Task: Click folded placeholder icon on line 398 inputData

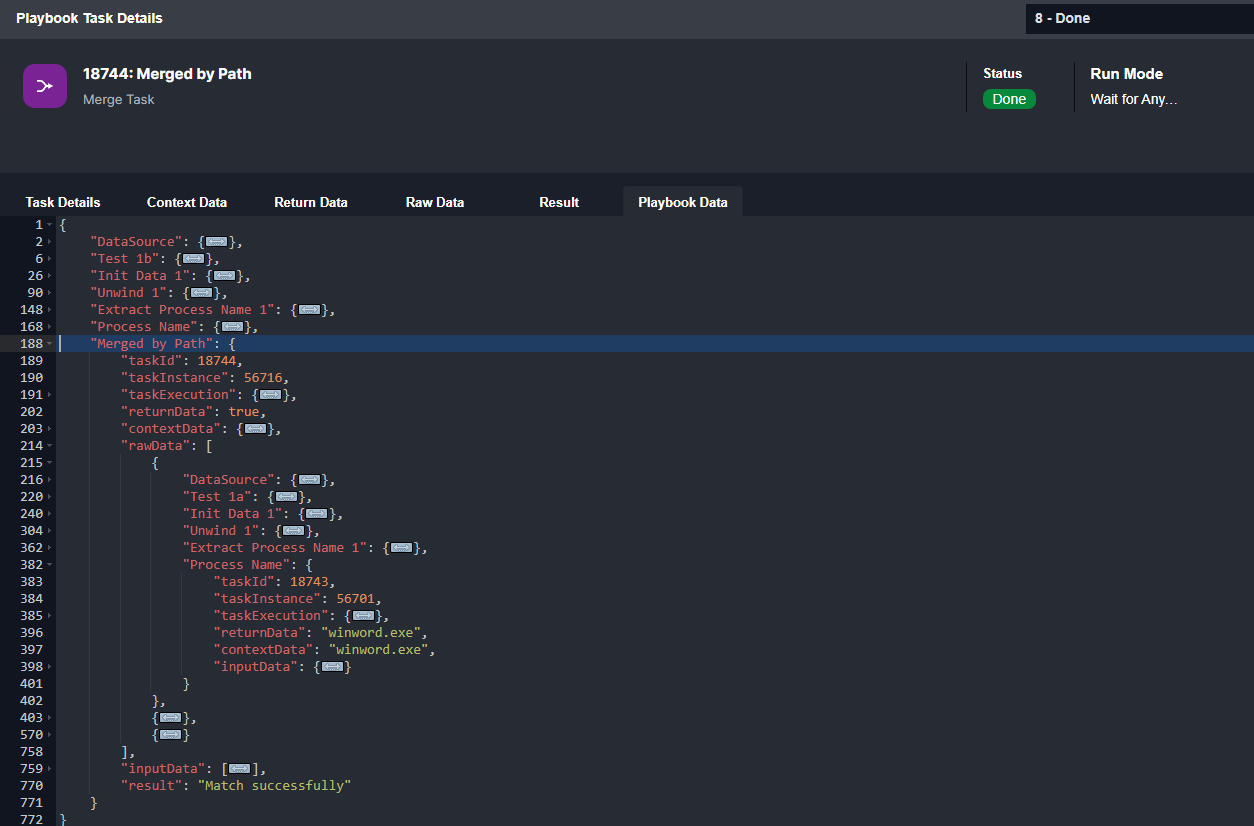Action: (x=333, y=667)
